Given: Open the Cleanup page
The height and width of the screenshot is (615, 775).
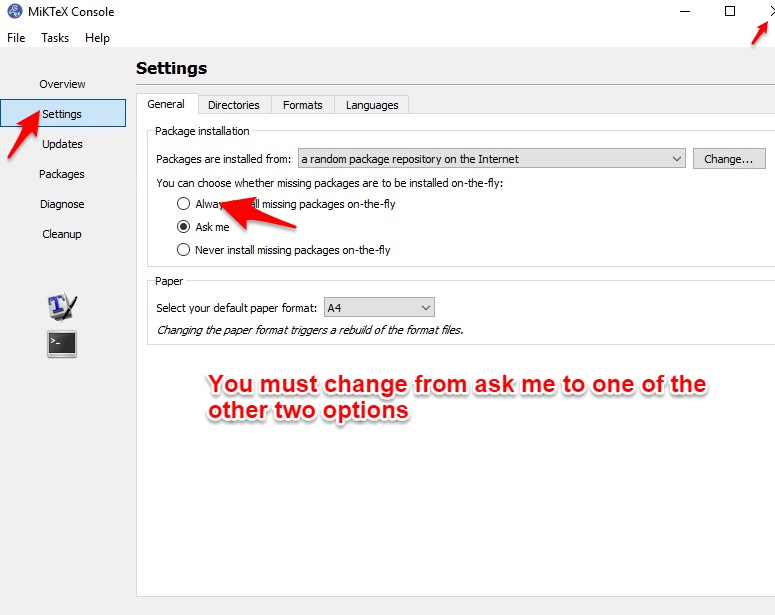Looking at the screenshot, I should 62,234.
